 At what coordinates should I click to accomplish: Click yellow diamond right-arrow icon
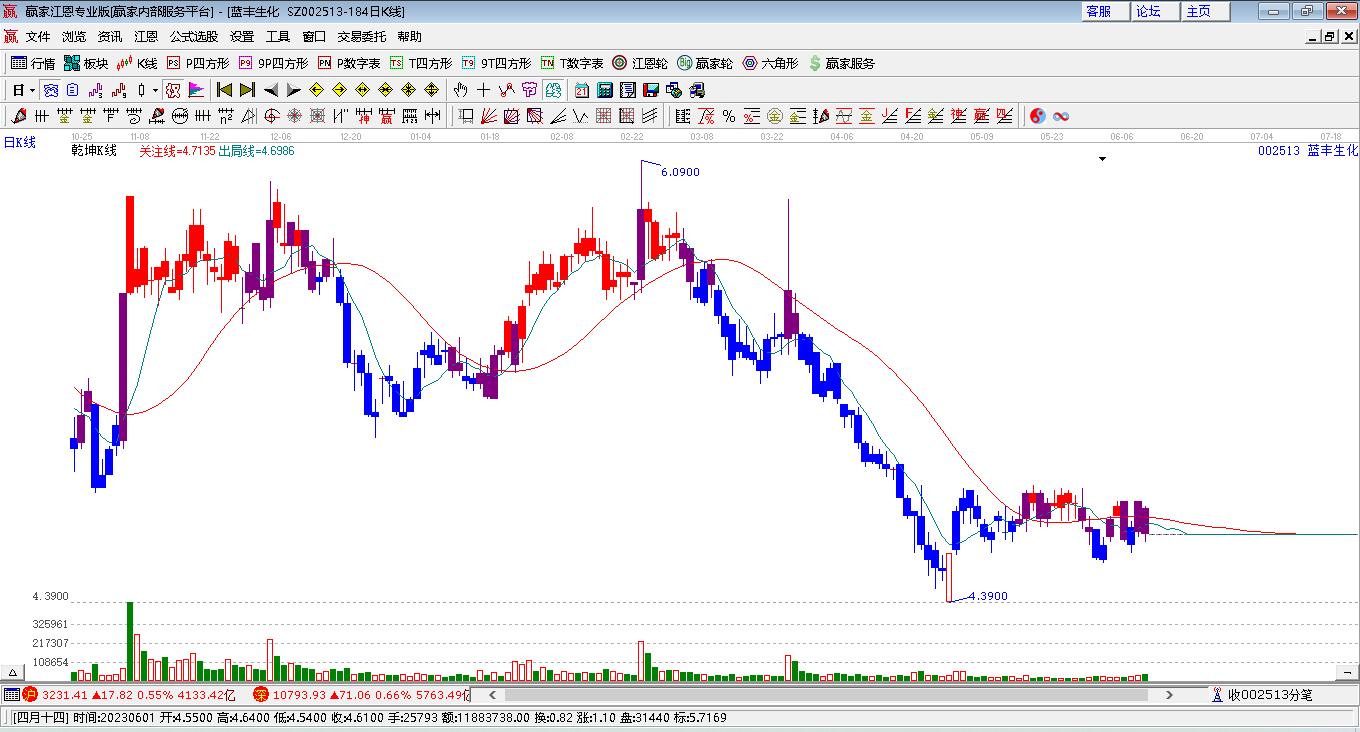(339, 90)
